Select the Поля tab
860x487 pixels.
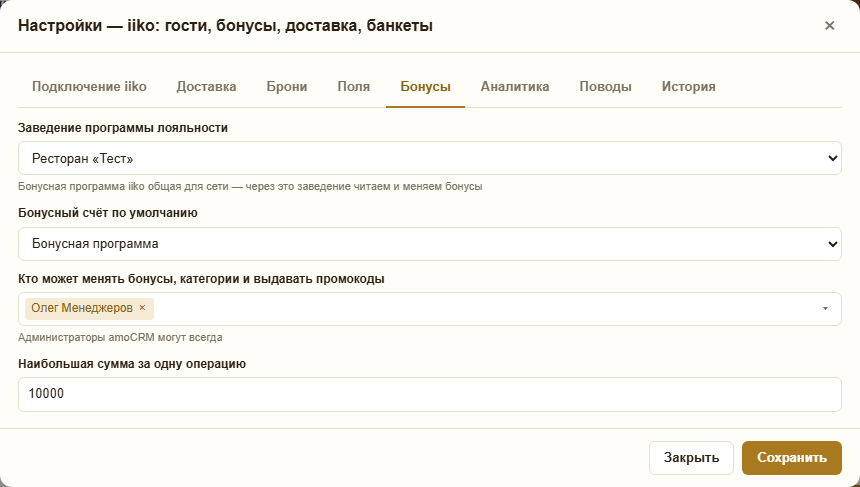[x=354, y=86]
